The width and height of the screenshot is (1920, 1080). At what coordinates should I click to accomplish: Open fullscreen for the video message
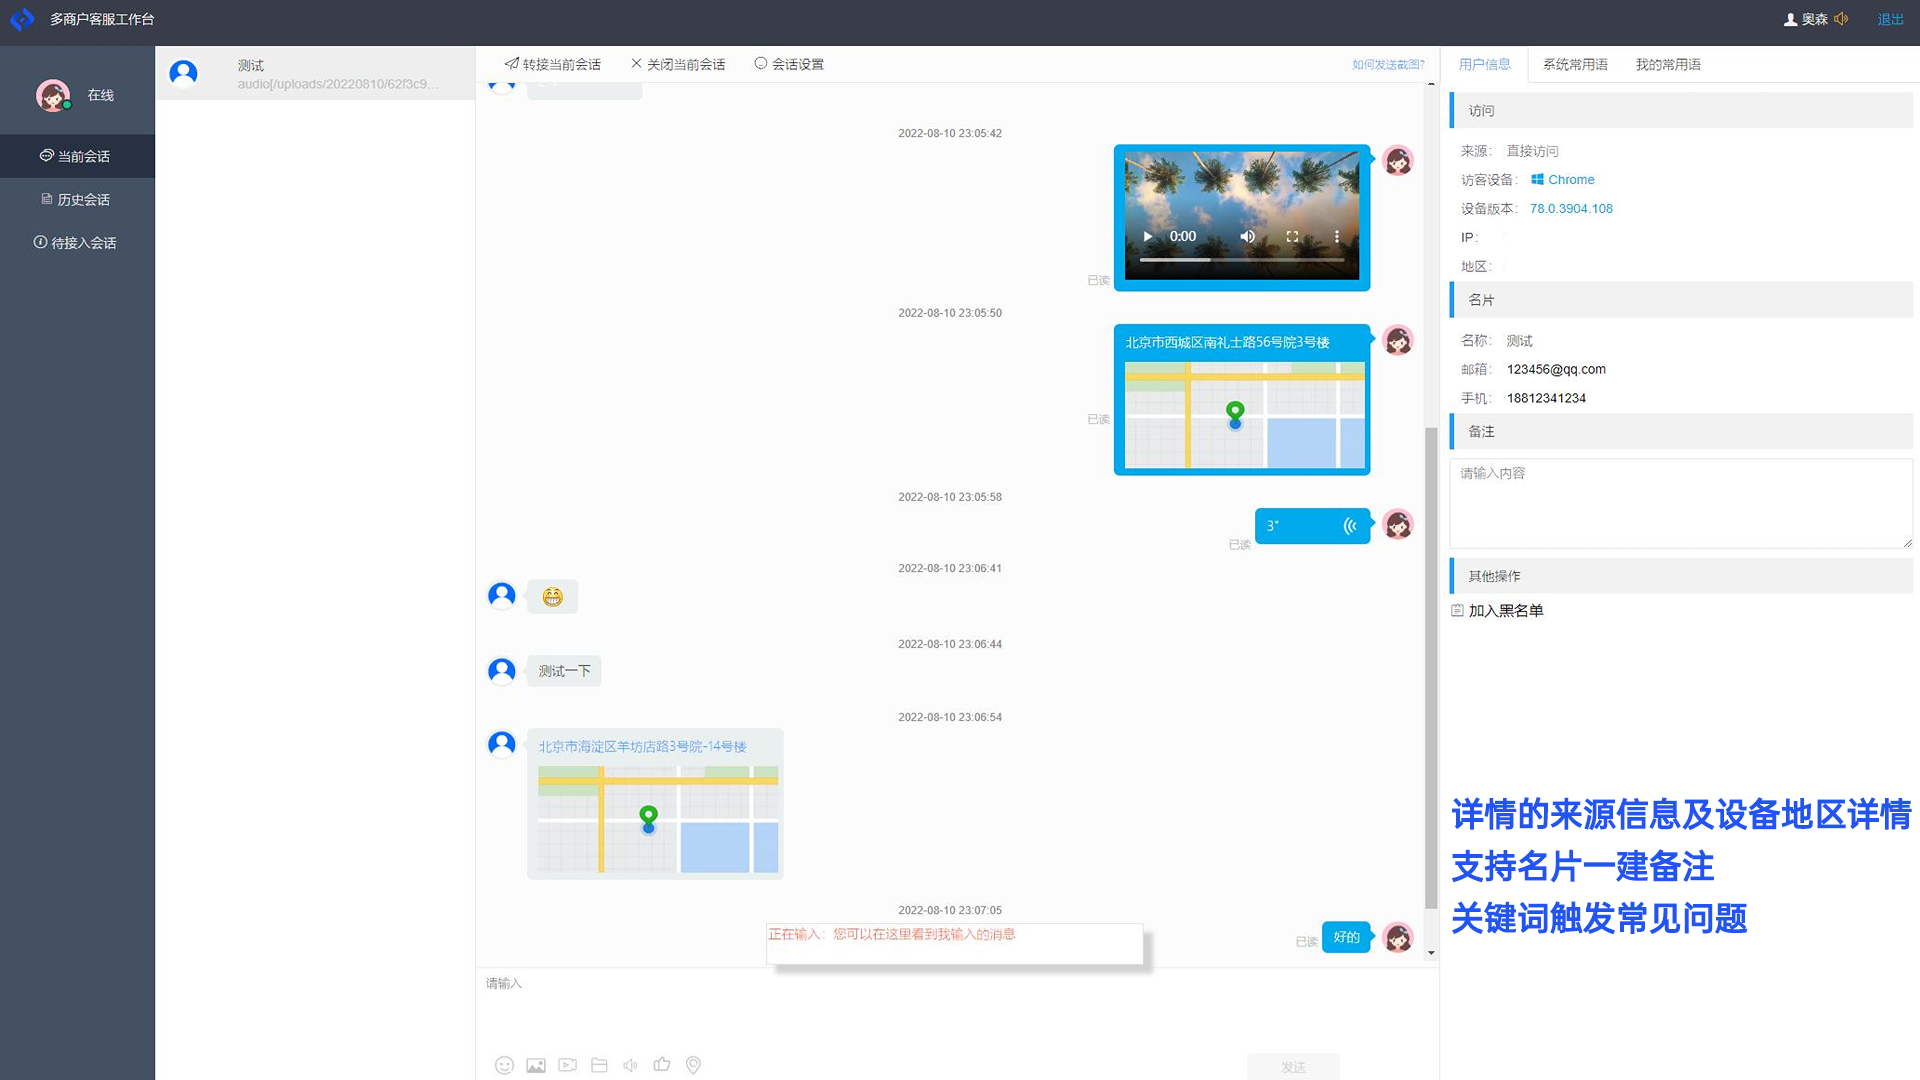tap(1292, 237)
